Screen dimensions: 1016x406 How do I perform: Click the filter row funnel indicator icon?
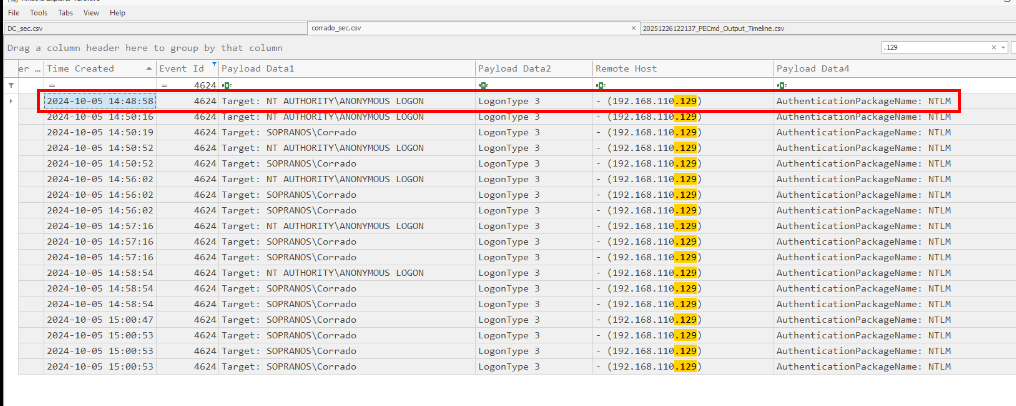pyautogui.click(x=11, y=86)
